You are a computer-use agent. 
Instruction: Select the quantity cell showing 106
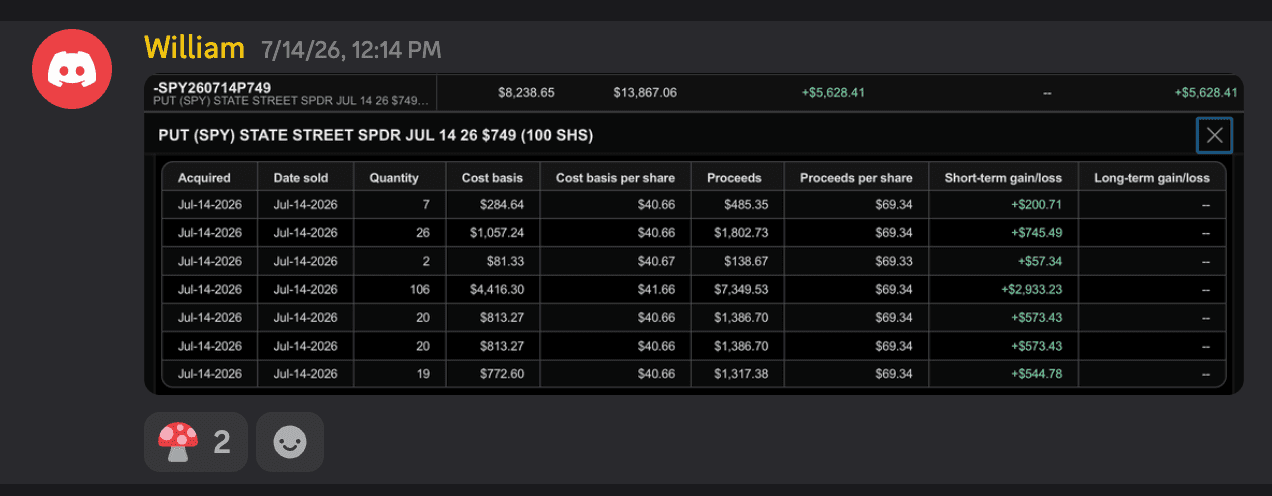pos(419,290)
